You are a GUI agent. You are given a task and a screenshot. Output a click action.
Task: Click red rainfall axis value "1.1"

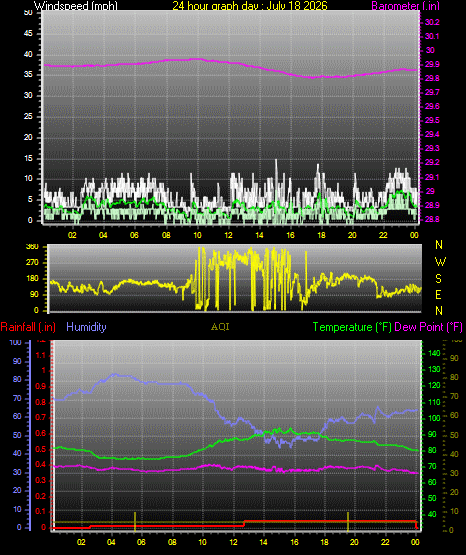[41, 355]
